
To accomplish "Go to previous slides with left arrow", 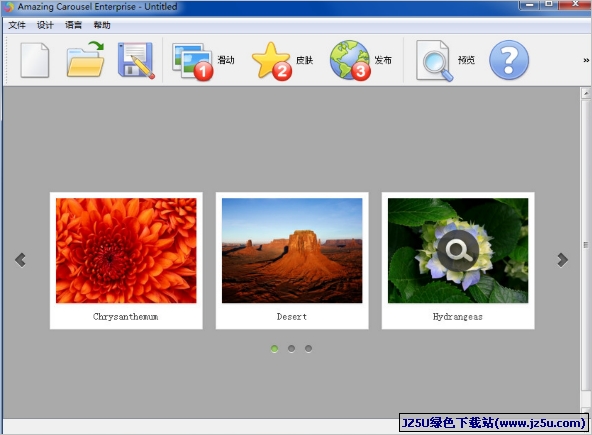I will click(x=20, y=260).
